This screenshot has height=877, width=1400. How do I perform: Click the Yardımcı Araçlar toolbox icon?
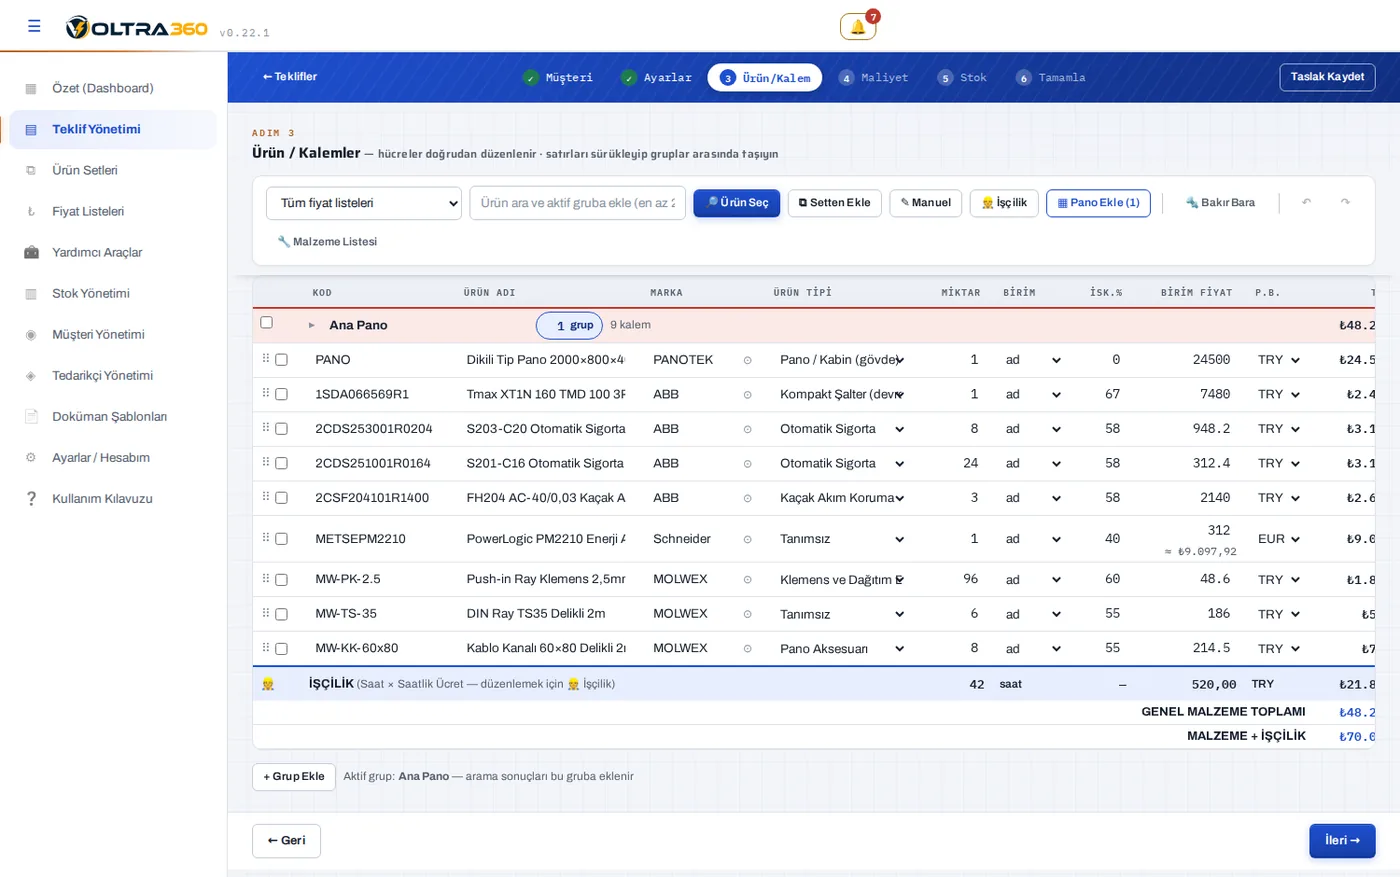31,253
